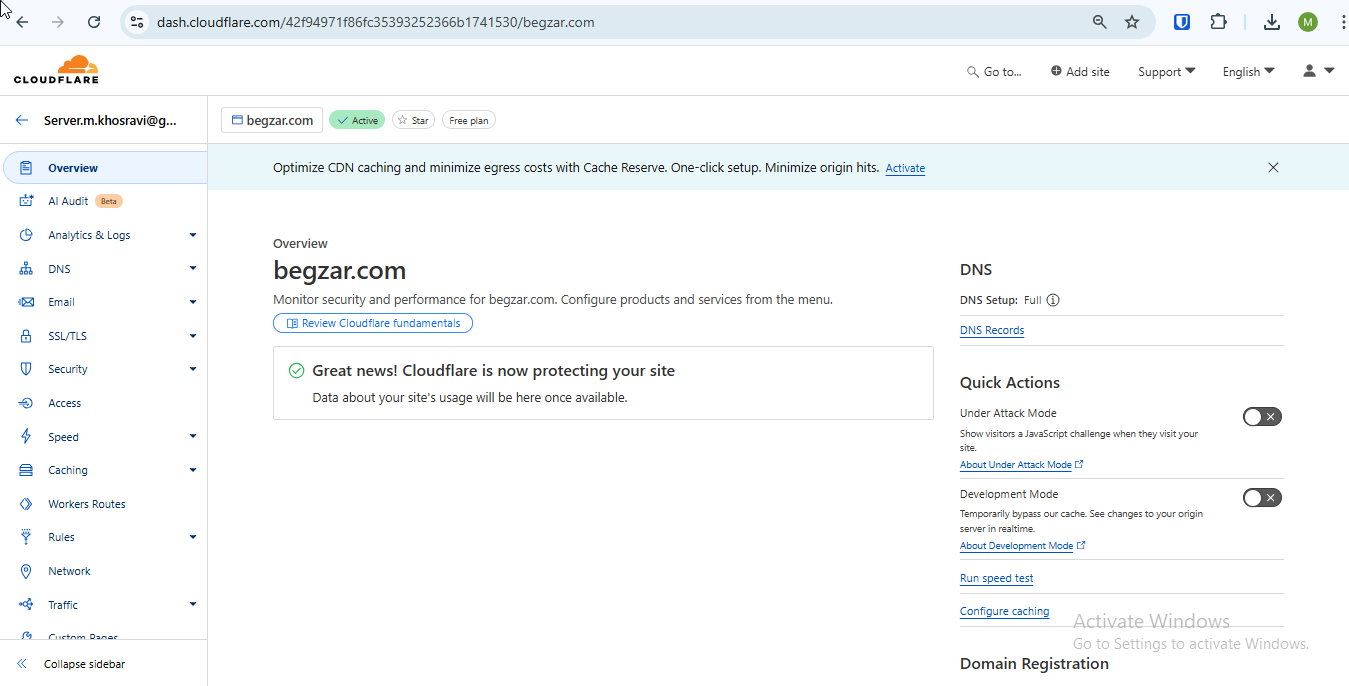The width and height of the screenshot is (1349, 686).
Task: Star the begzar.com site
Action: click(413, 120)
